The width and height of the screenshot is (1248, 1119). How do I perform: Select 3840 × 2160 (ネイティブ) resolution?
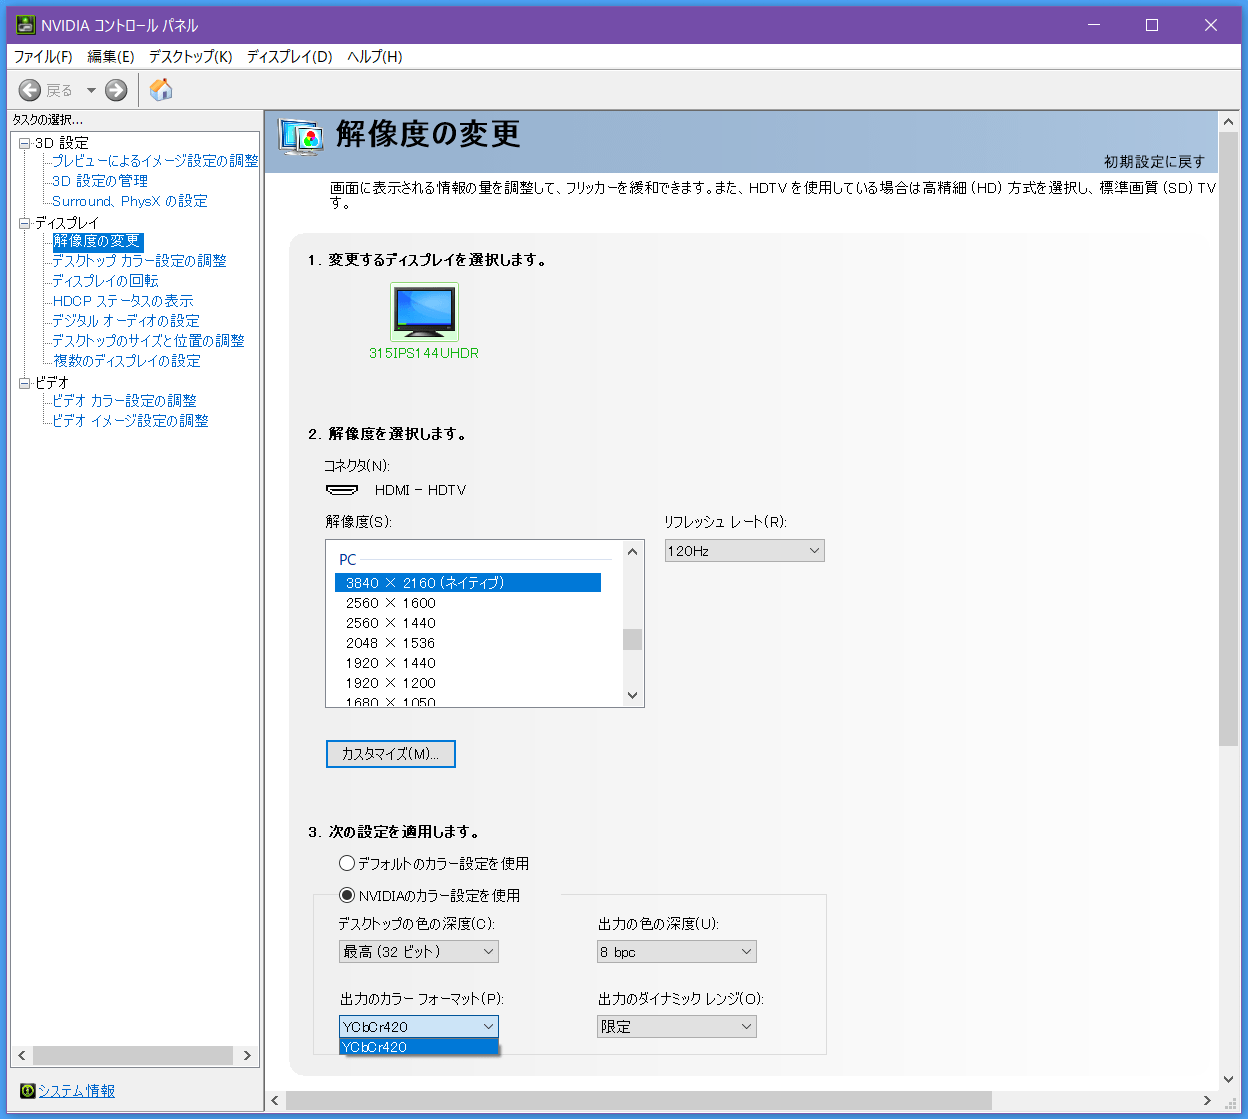tap(468, 583)
